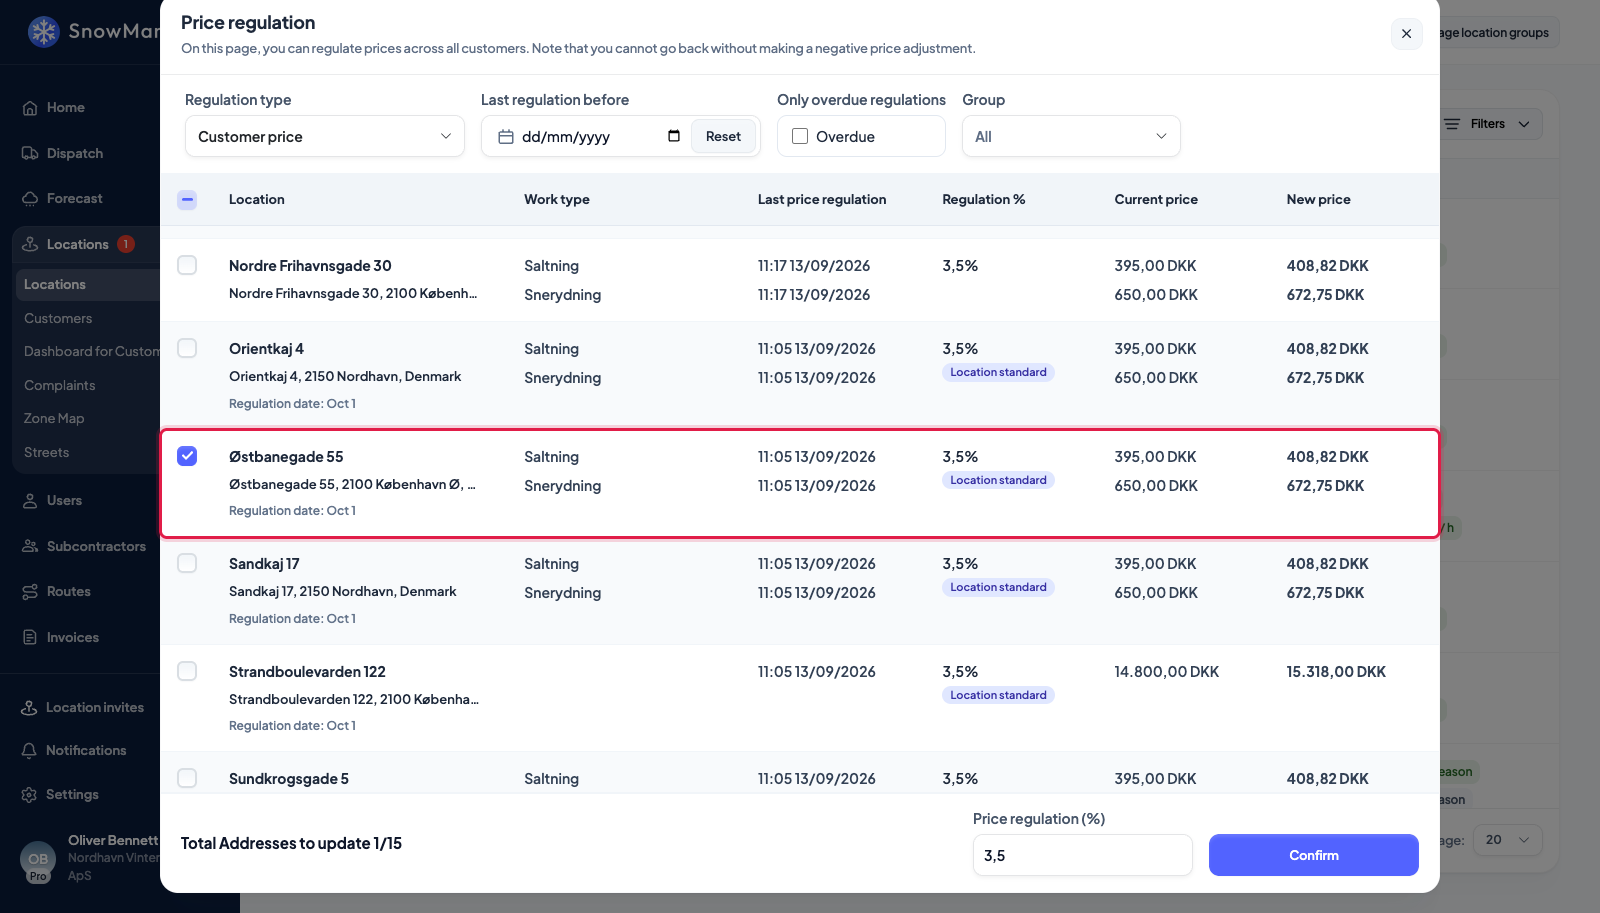The width and height of the screenshot is (1600, 913).
Task: Click the Work type column header
Action: pyautogui.click(x=557, y=199)
